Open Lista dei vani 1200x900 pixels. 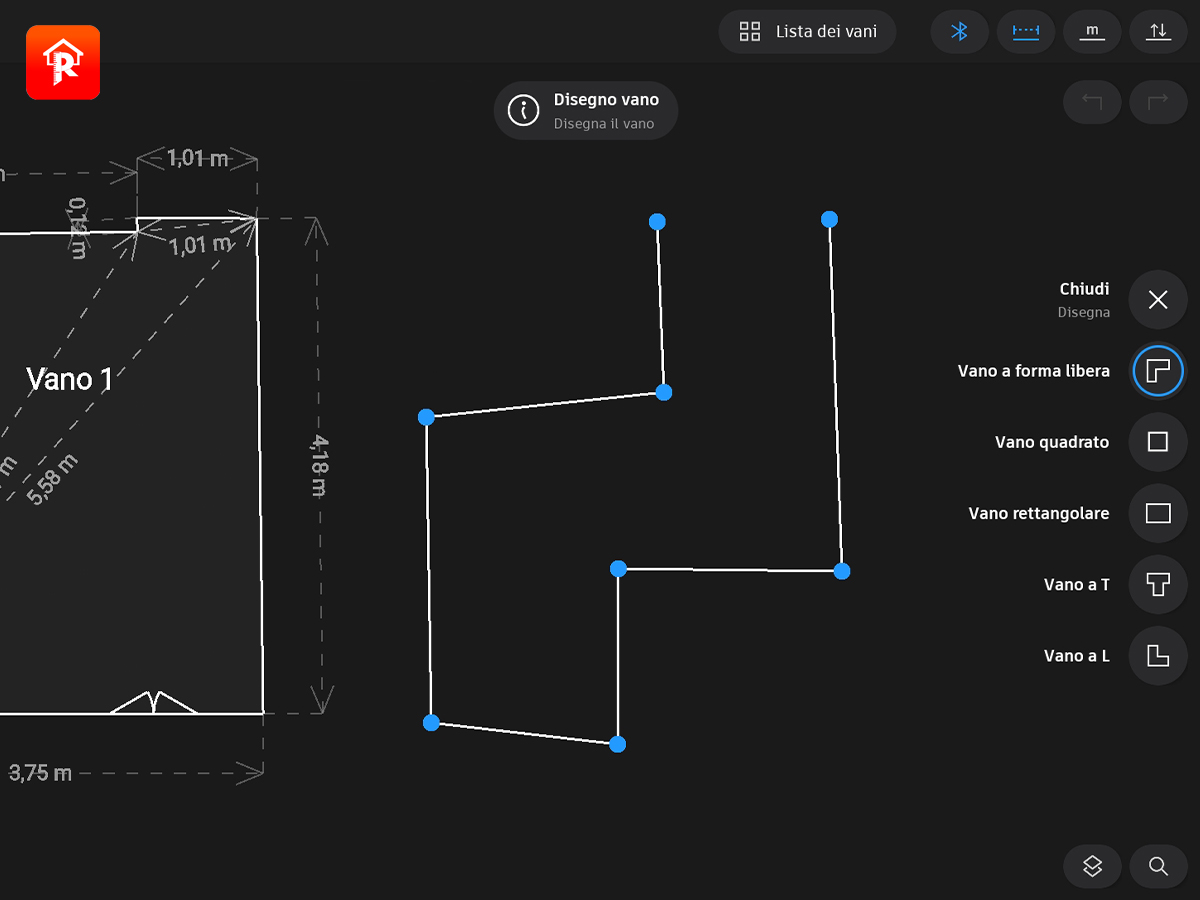coord(807,31)
